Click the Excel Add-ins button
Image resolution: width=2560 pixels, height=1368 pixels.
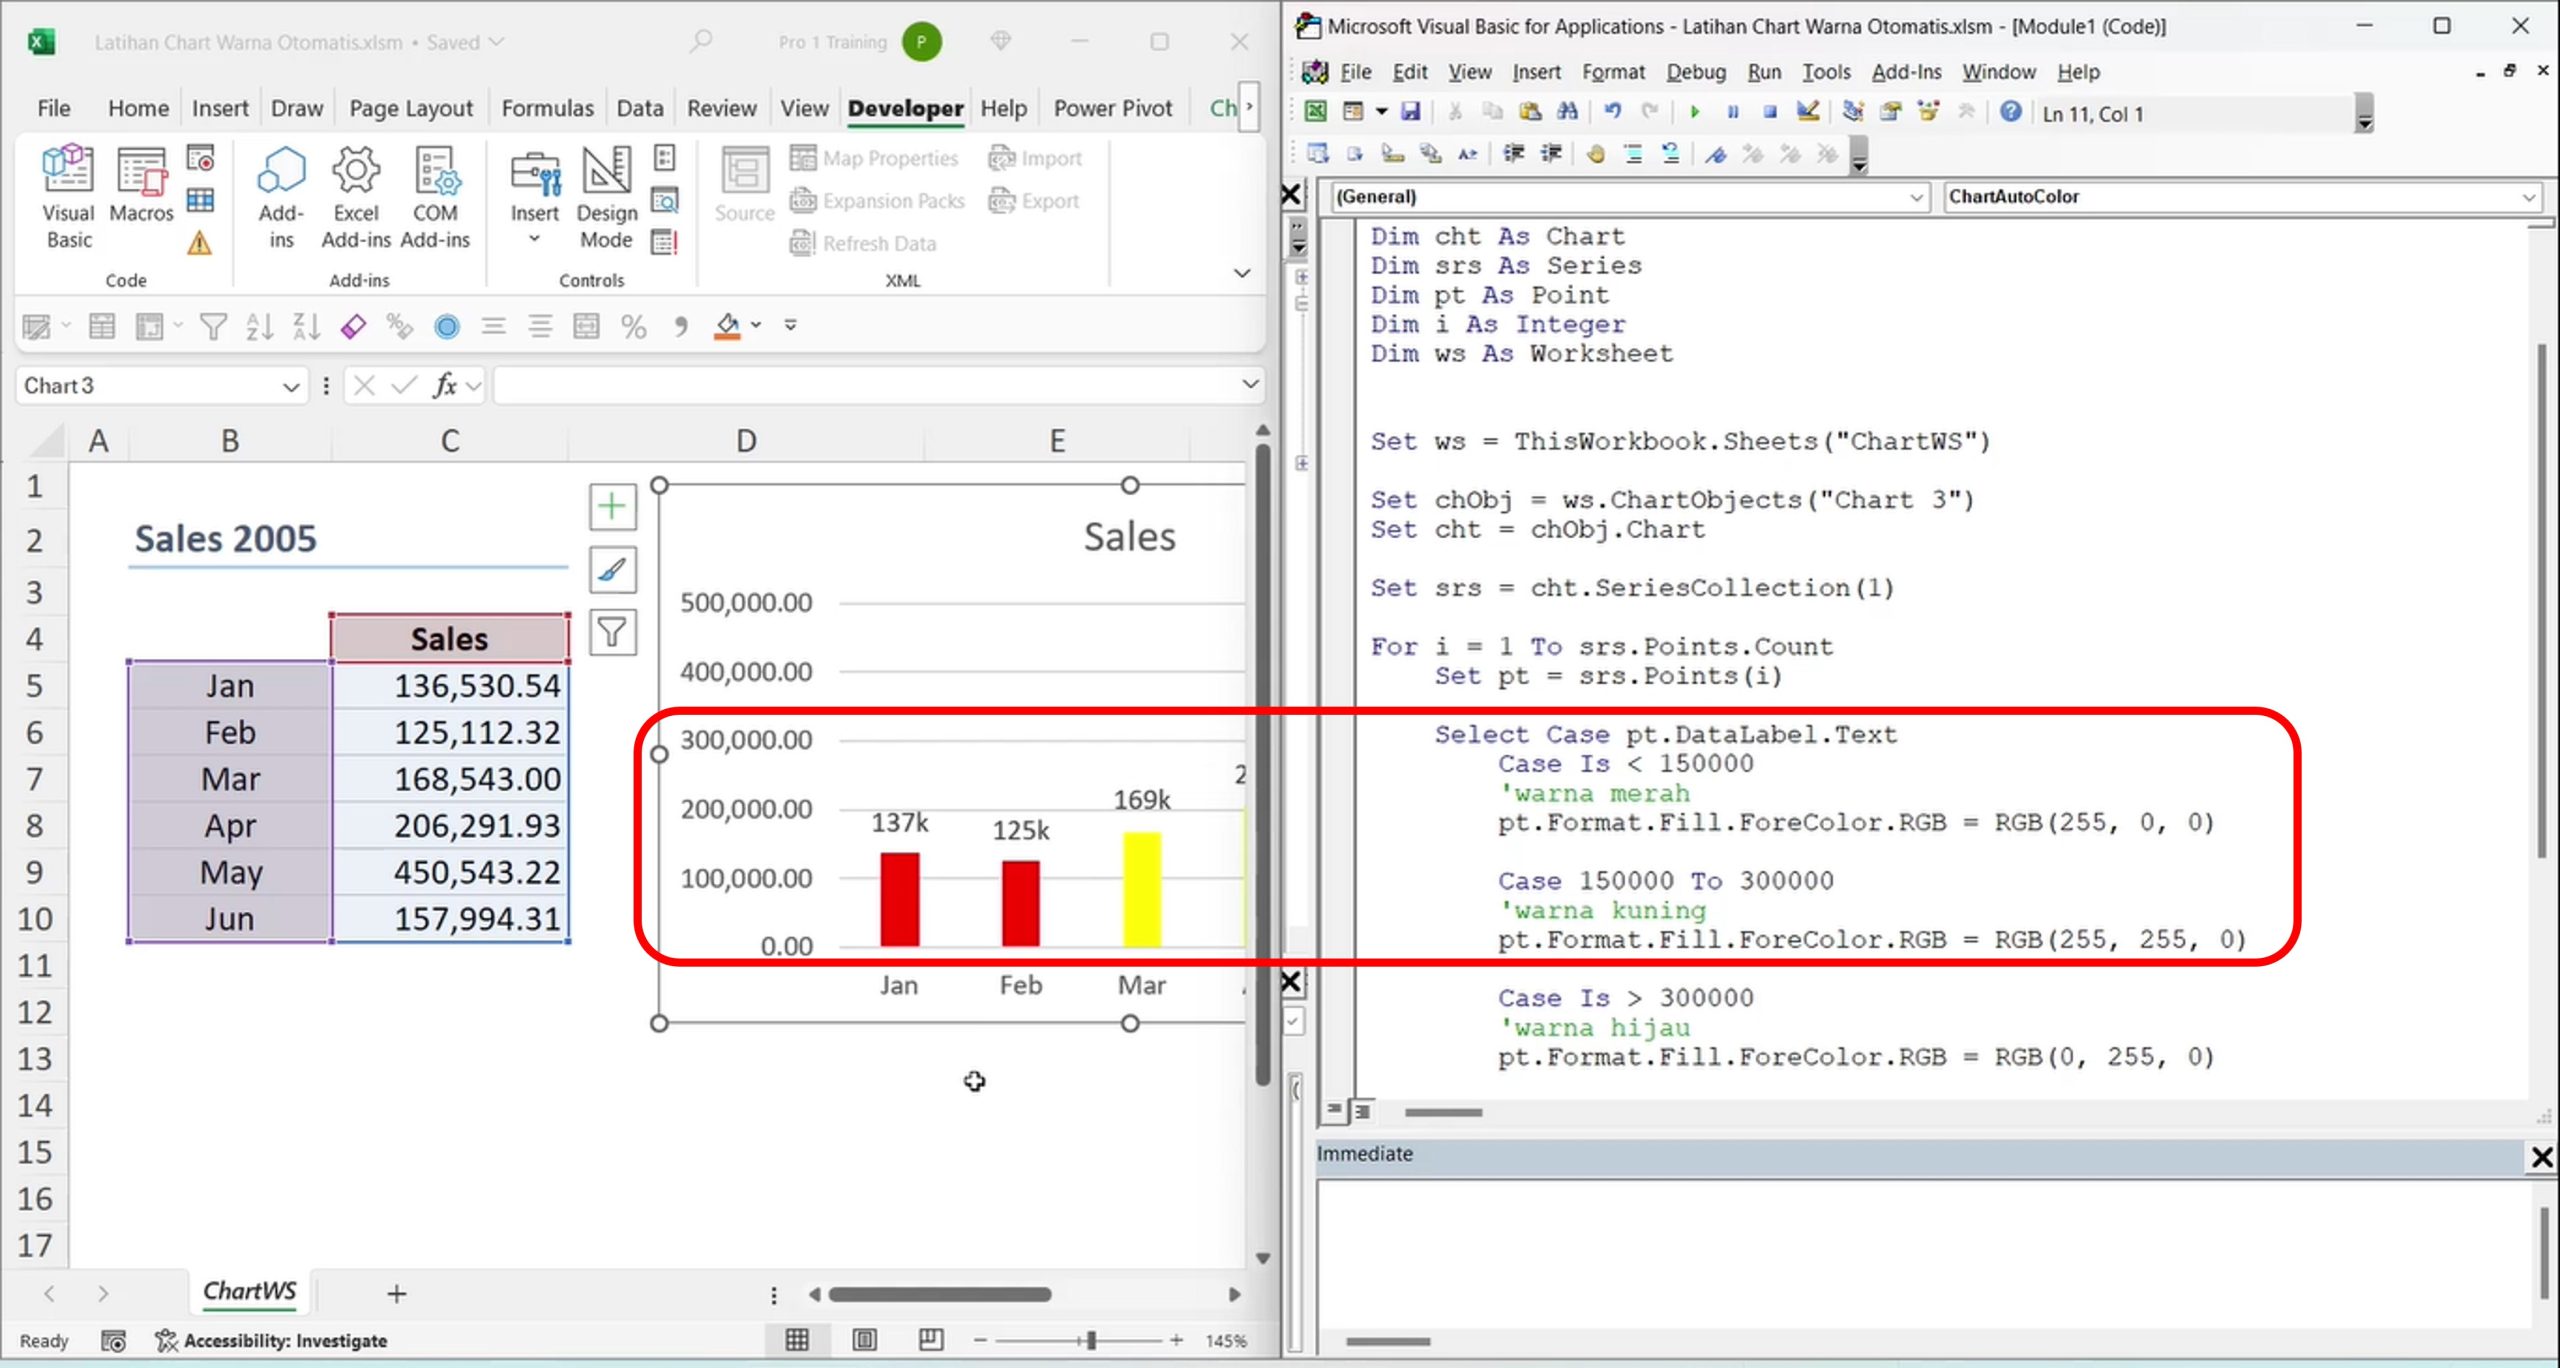pos(356,195)
